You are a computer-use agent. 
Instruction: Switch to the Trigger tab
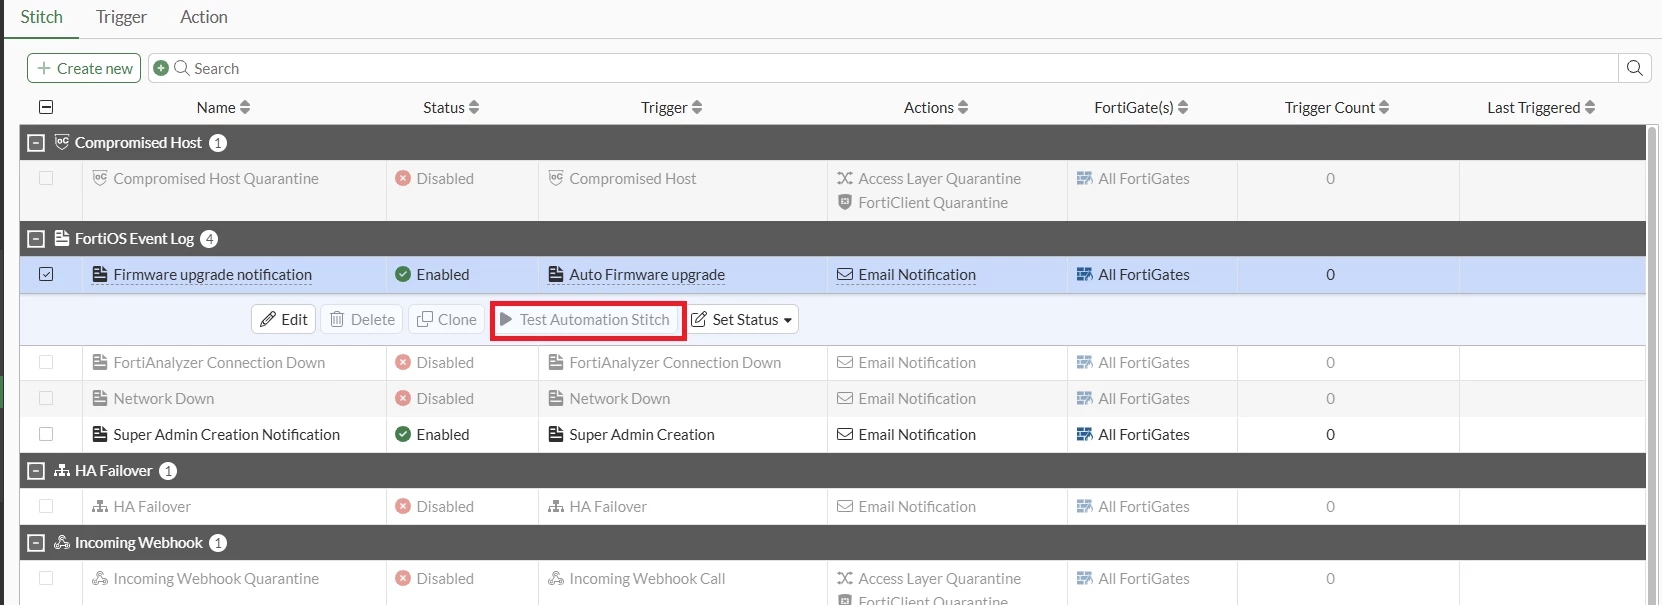tap(121, 17)
